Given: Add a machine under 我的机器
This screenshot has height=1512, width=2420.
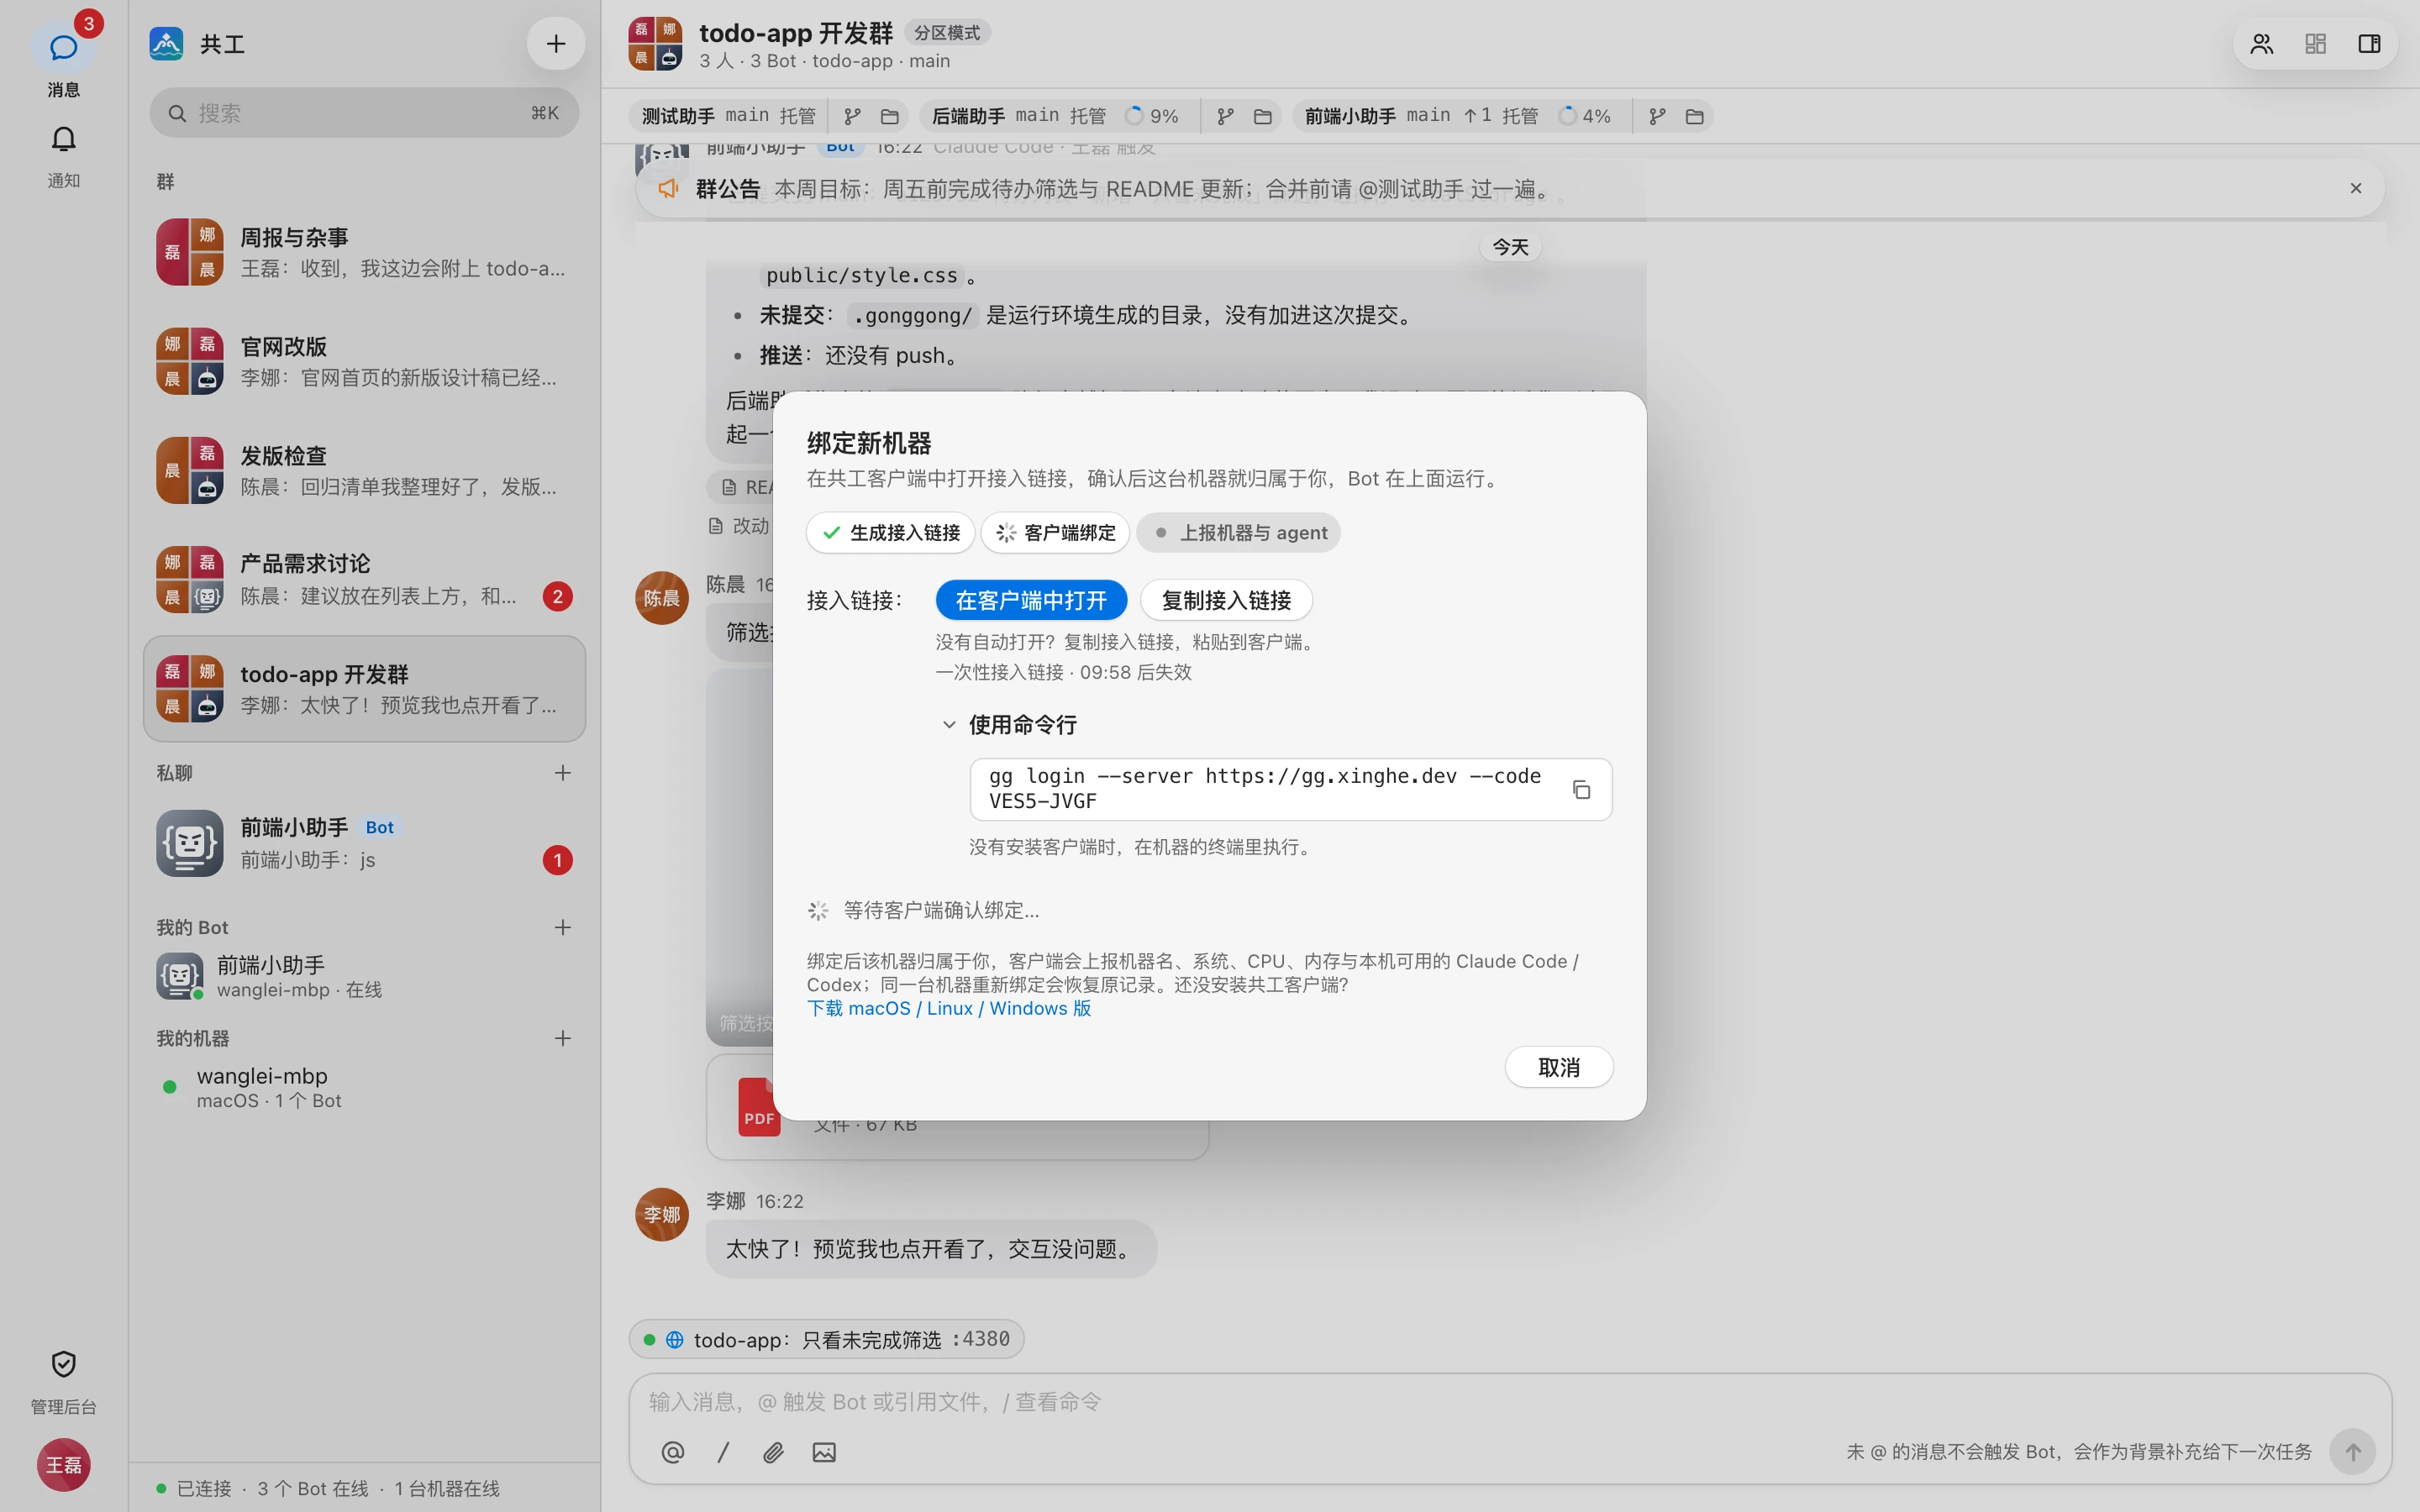Looking at the screenshot, I should (x=563, y=1039).
